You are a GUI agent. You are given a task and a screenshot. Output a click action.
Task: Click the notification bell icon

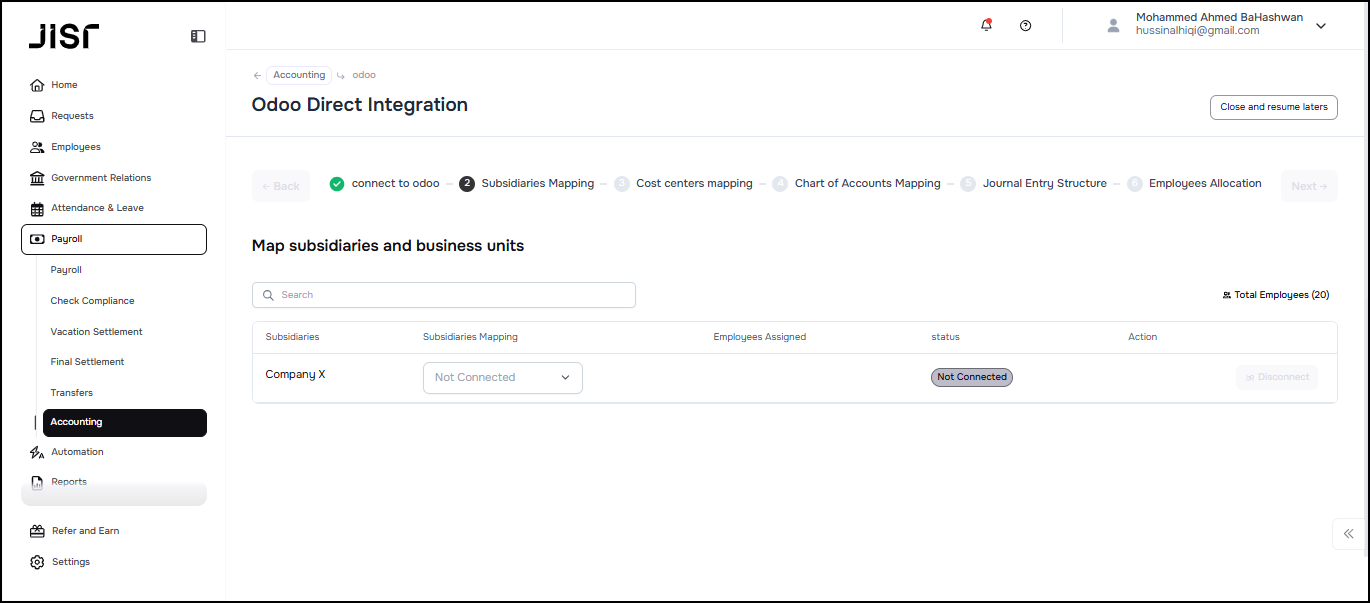986,26
